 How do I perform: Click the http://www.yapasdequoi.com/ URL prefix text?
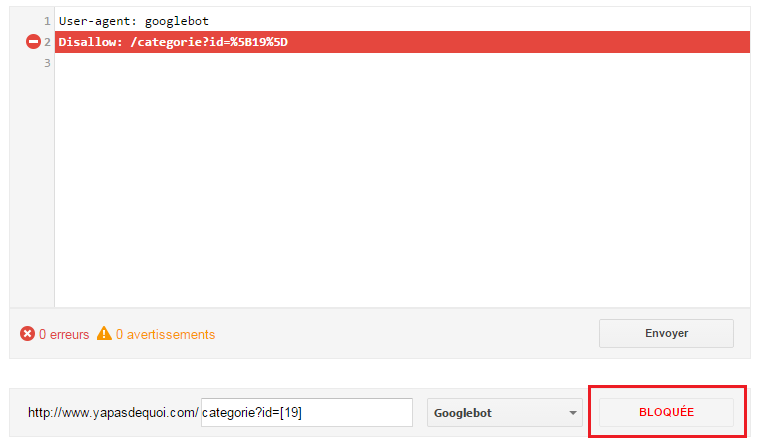coord(113,413)
